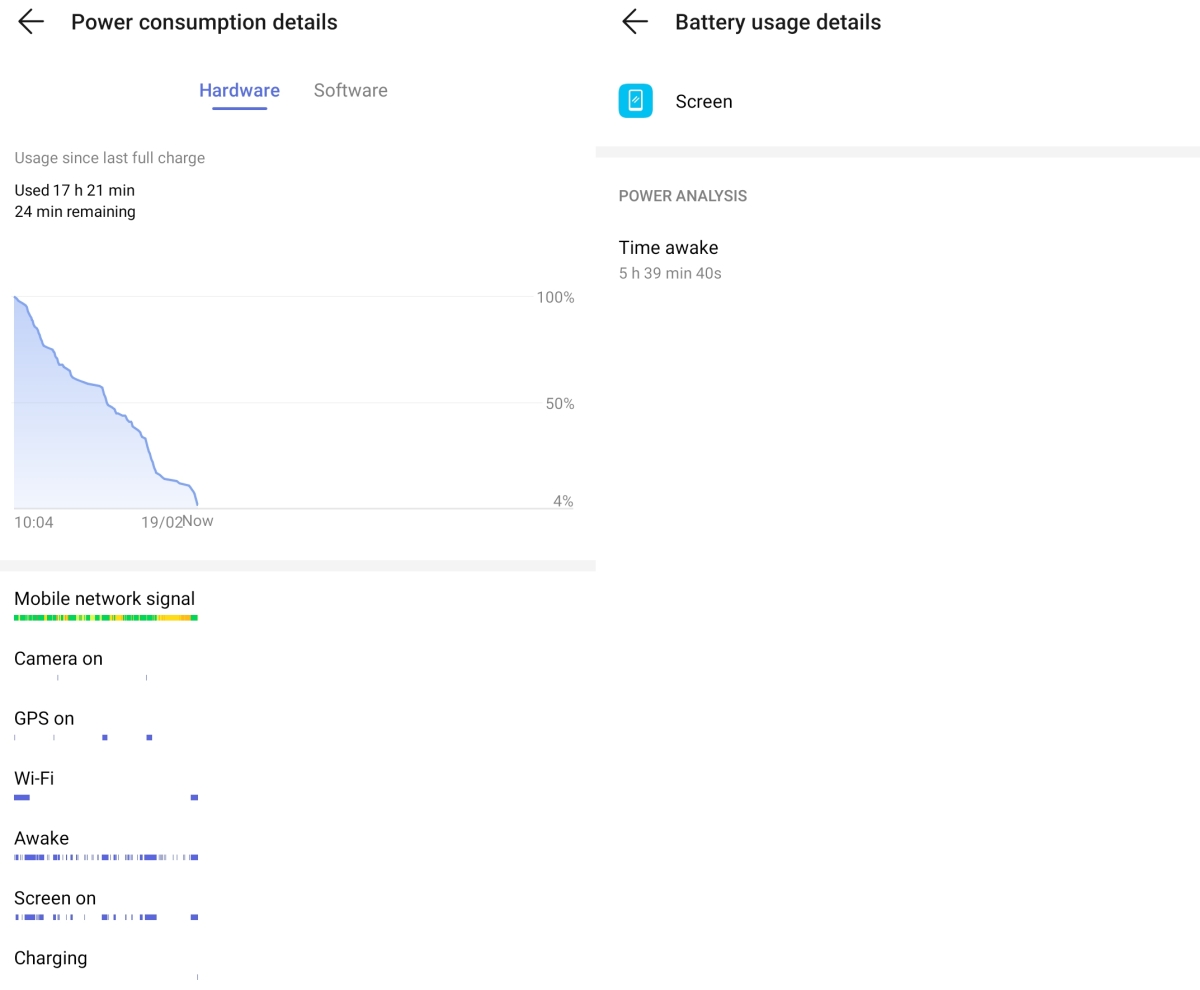This screenshot has width=1200, height=990.
Task: Tap the Screen label text
Action: pyautogui.click(x=703, y=102)
